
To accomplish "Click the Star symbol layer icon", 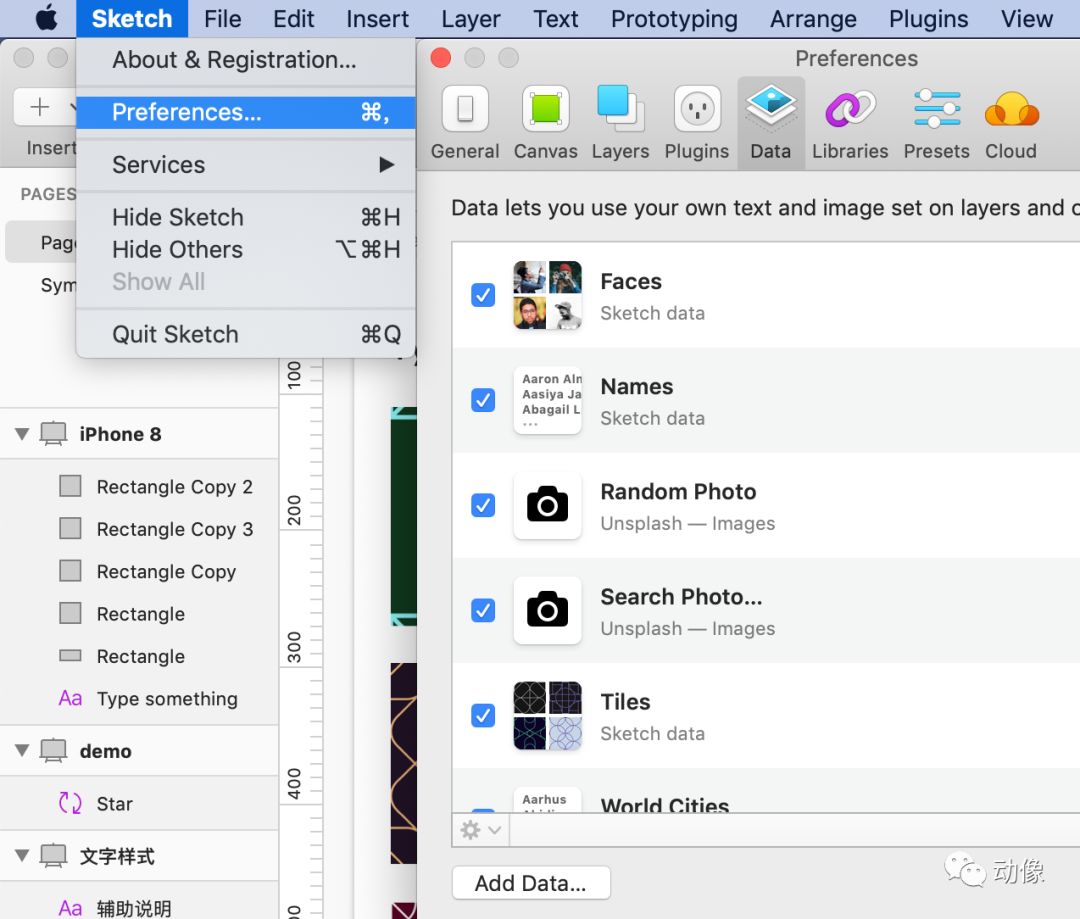I will pyautogui.click(x=70, y=803).
